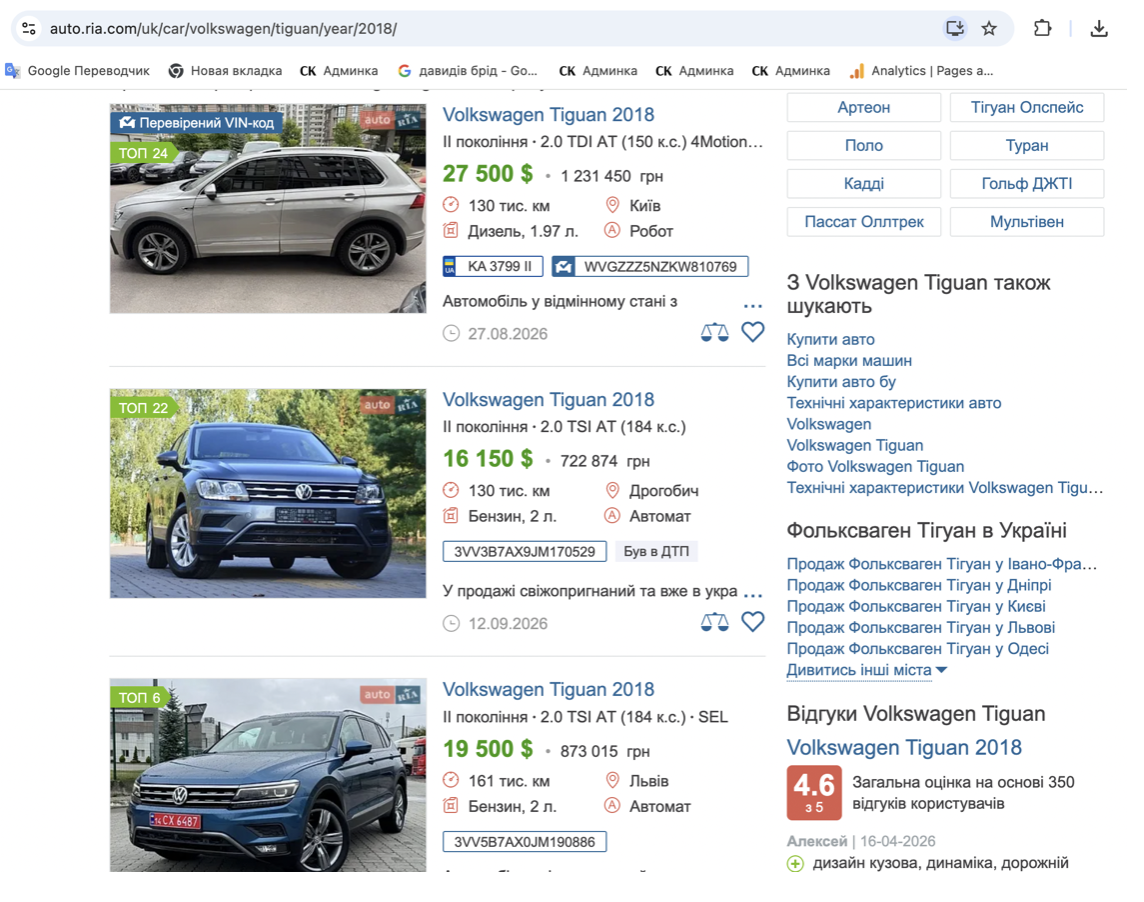Select the Тігуан Олспейс model button
This screenshot has height=902, width=1144.
point(1027,107)
